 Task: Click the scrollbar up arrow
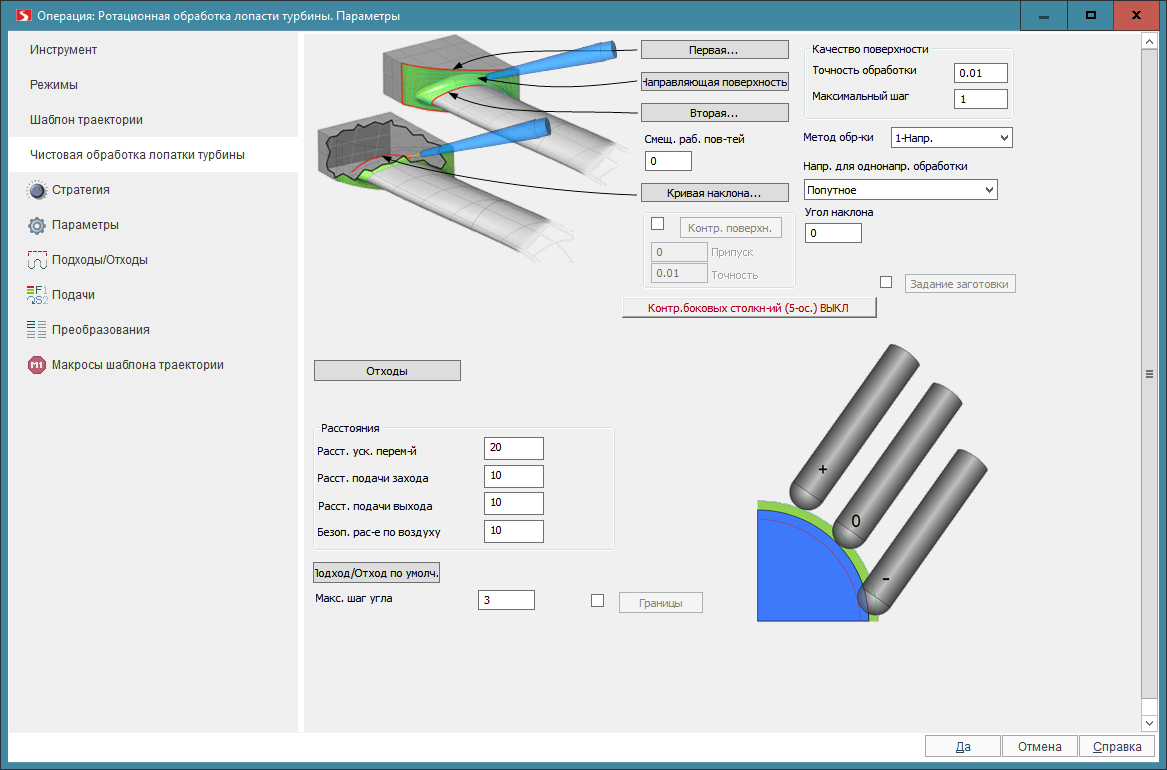pyautogui.click(x=1149, y=42)
